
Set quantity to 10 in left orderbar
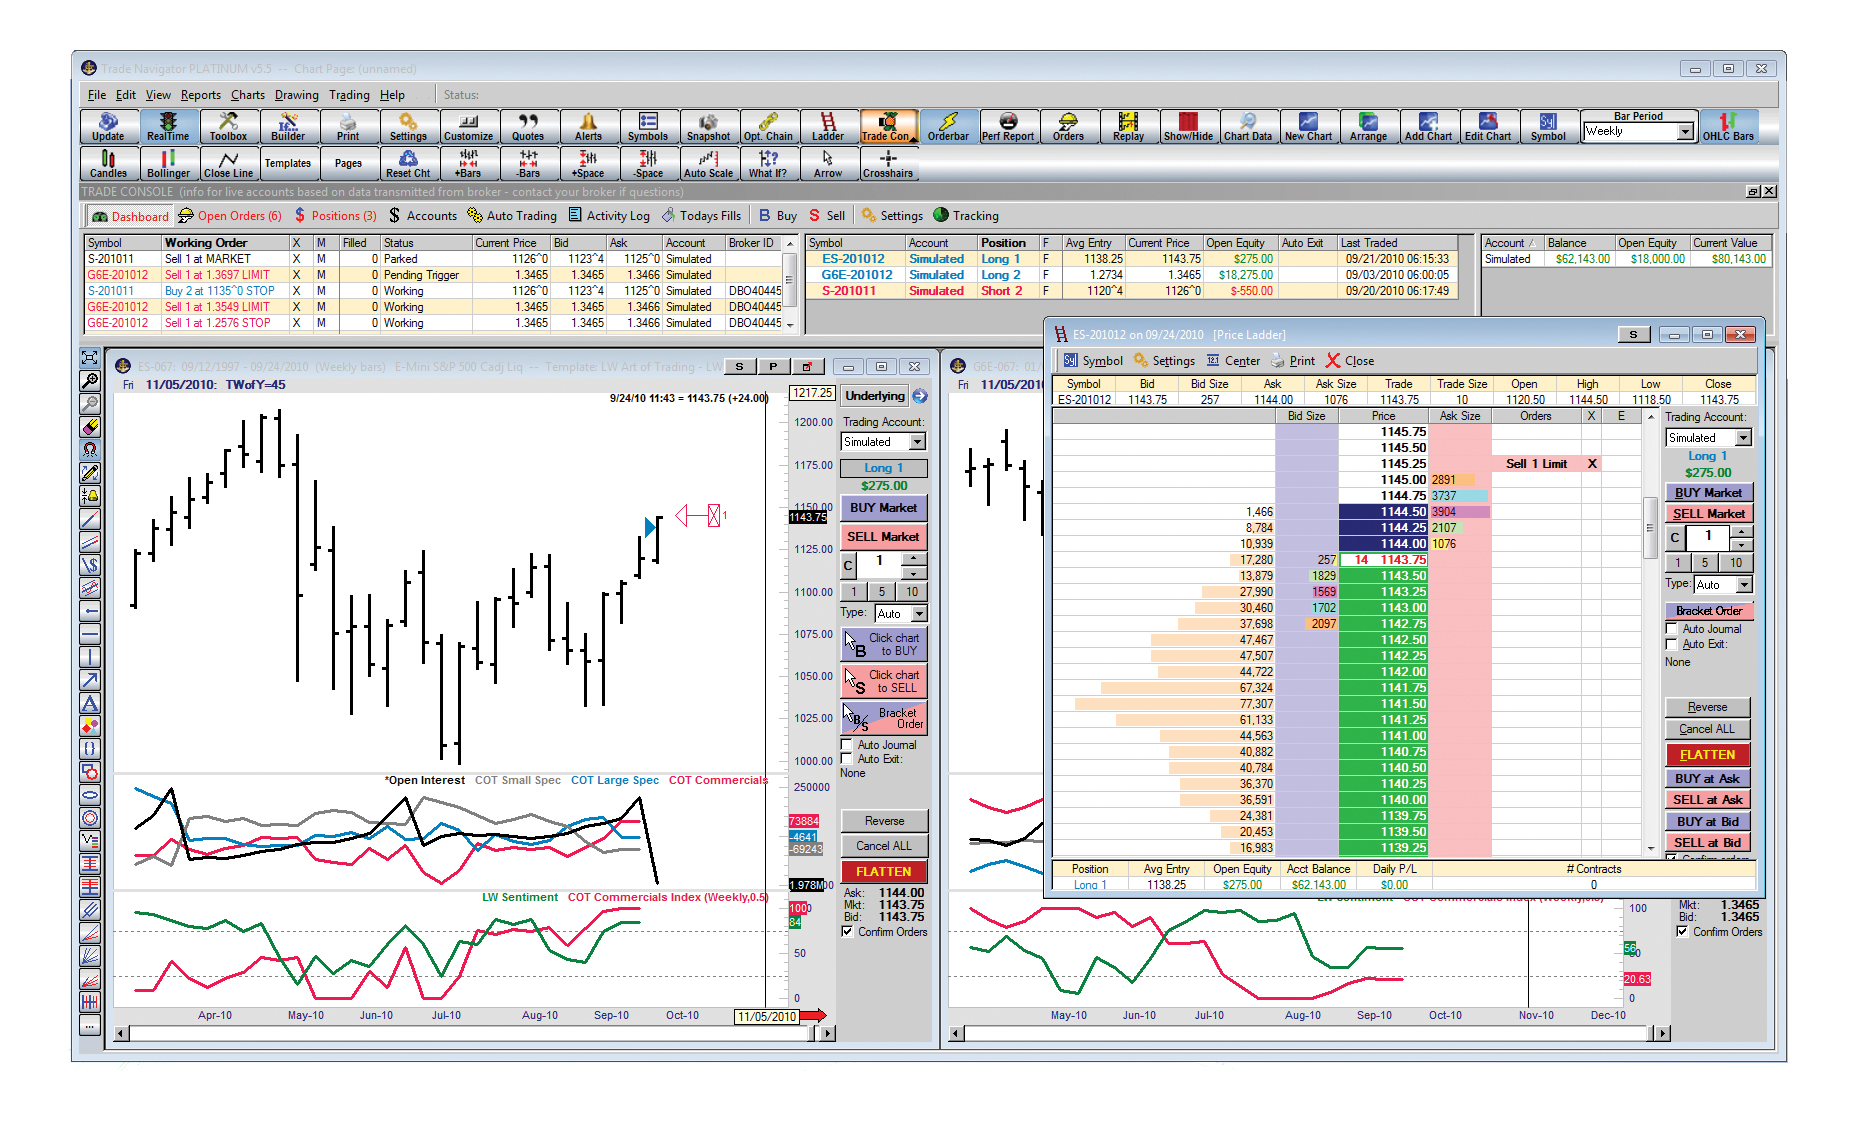pos(912,592)
